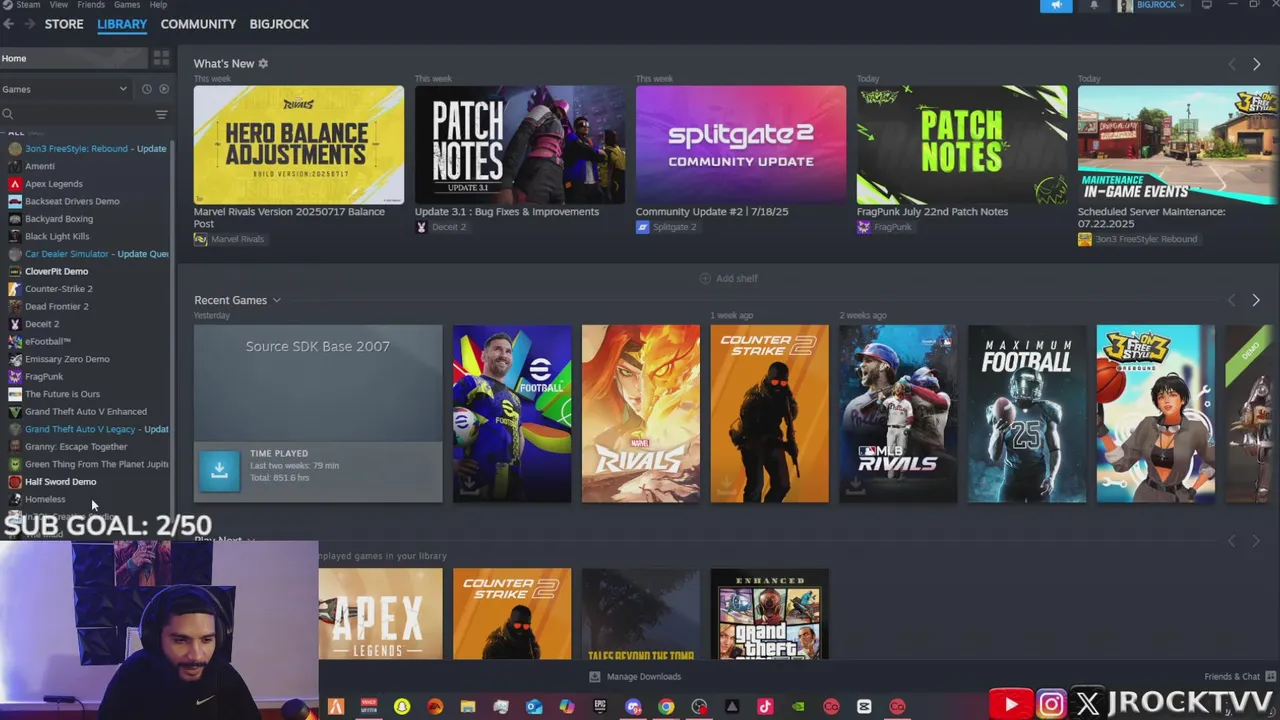Screen dimensions: 1280x720
Task: Open the Steam menu
Action: point(27,5)
